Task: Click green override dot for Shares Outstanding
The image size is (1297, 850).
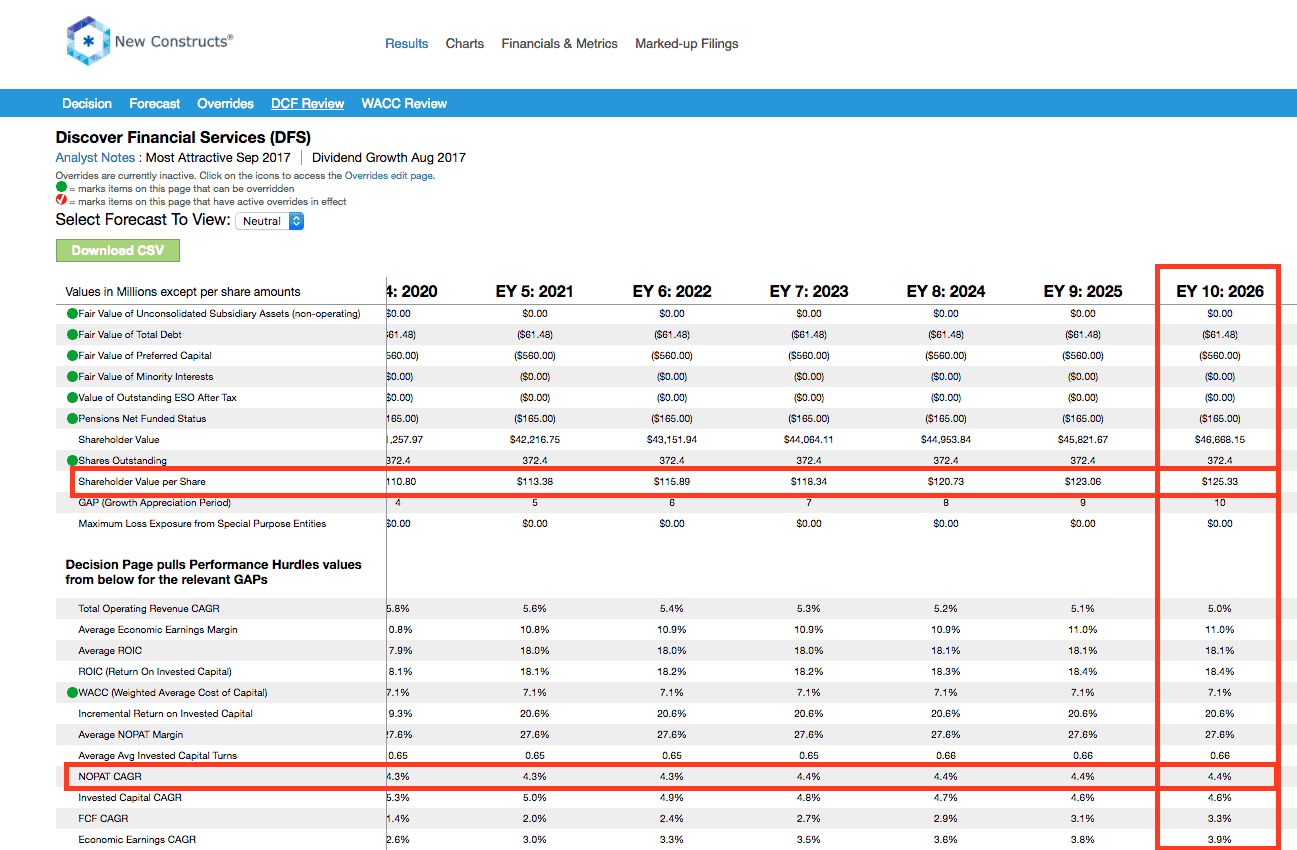Action: [x=72, y=461]
